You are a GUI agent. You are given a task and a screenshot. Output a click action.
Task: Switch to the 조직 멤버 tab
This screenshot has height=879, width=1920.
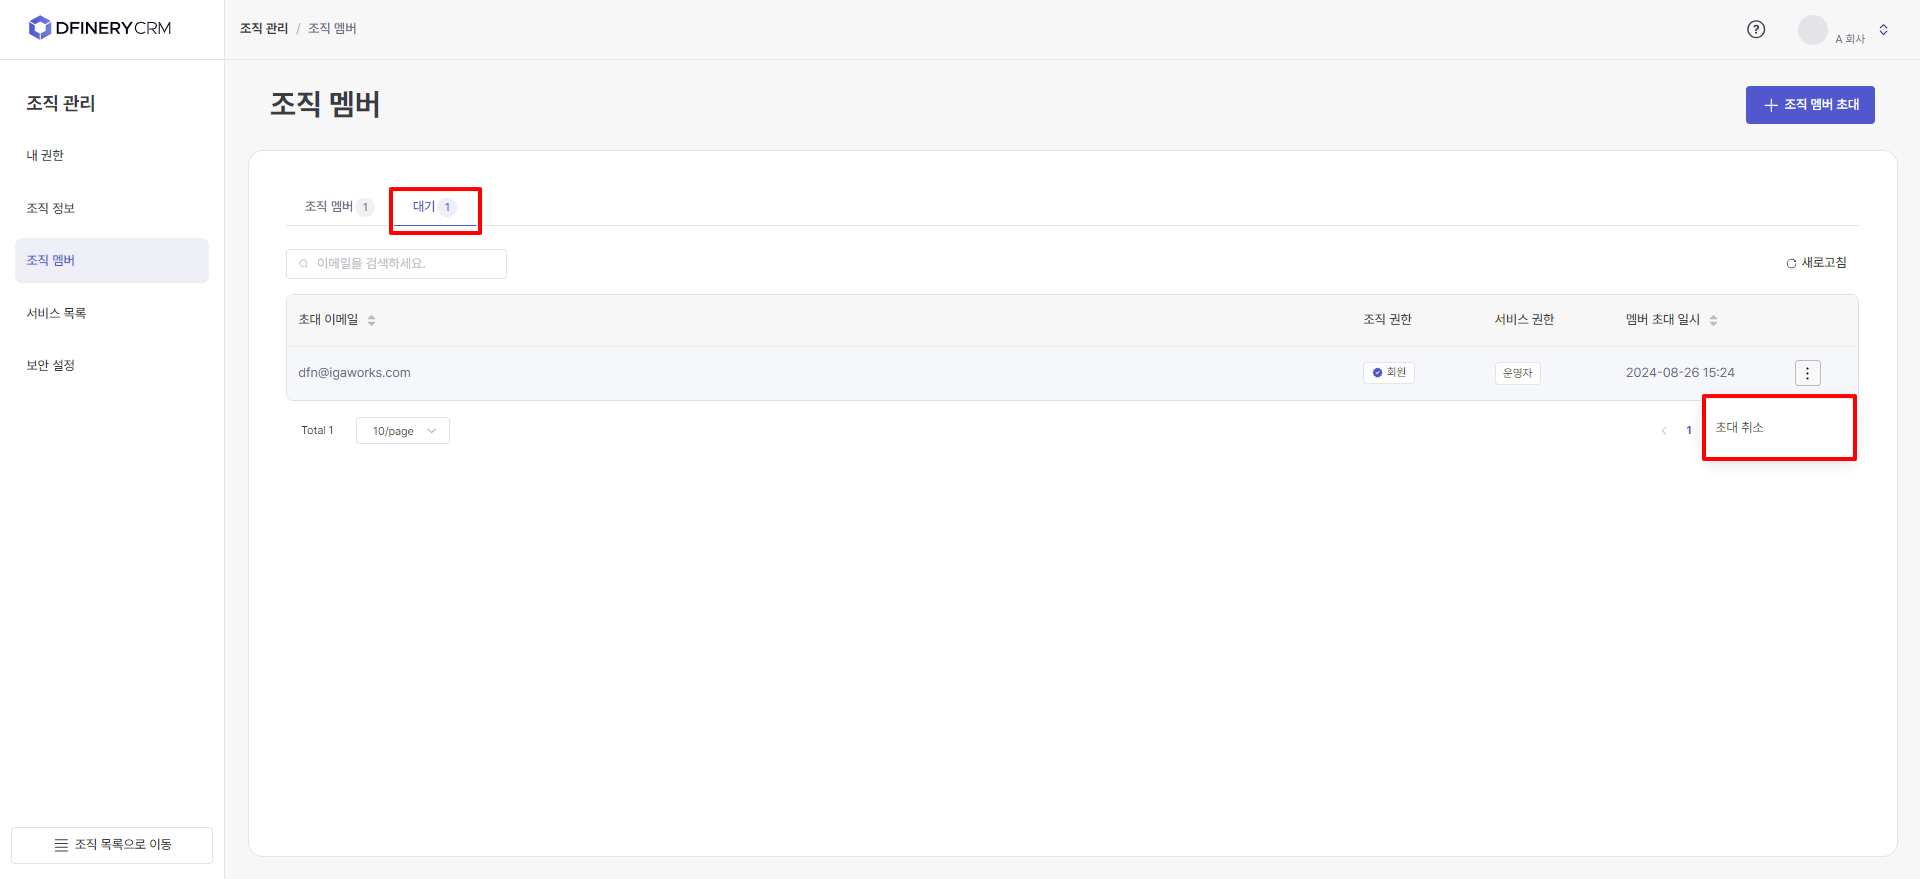338,207
